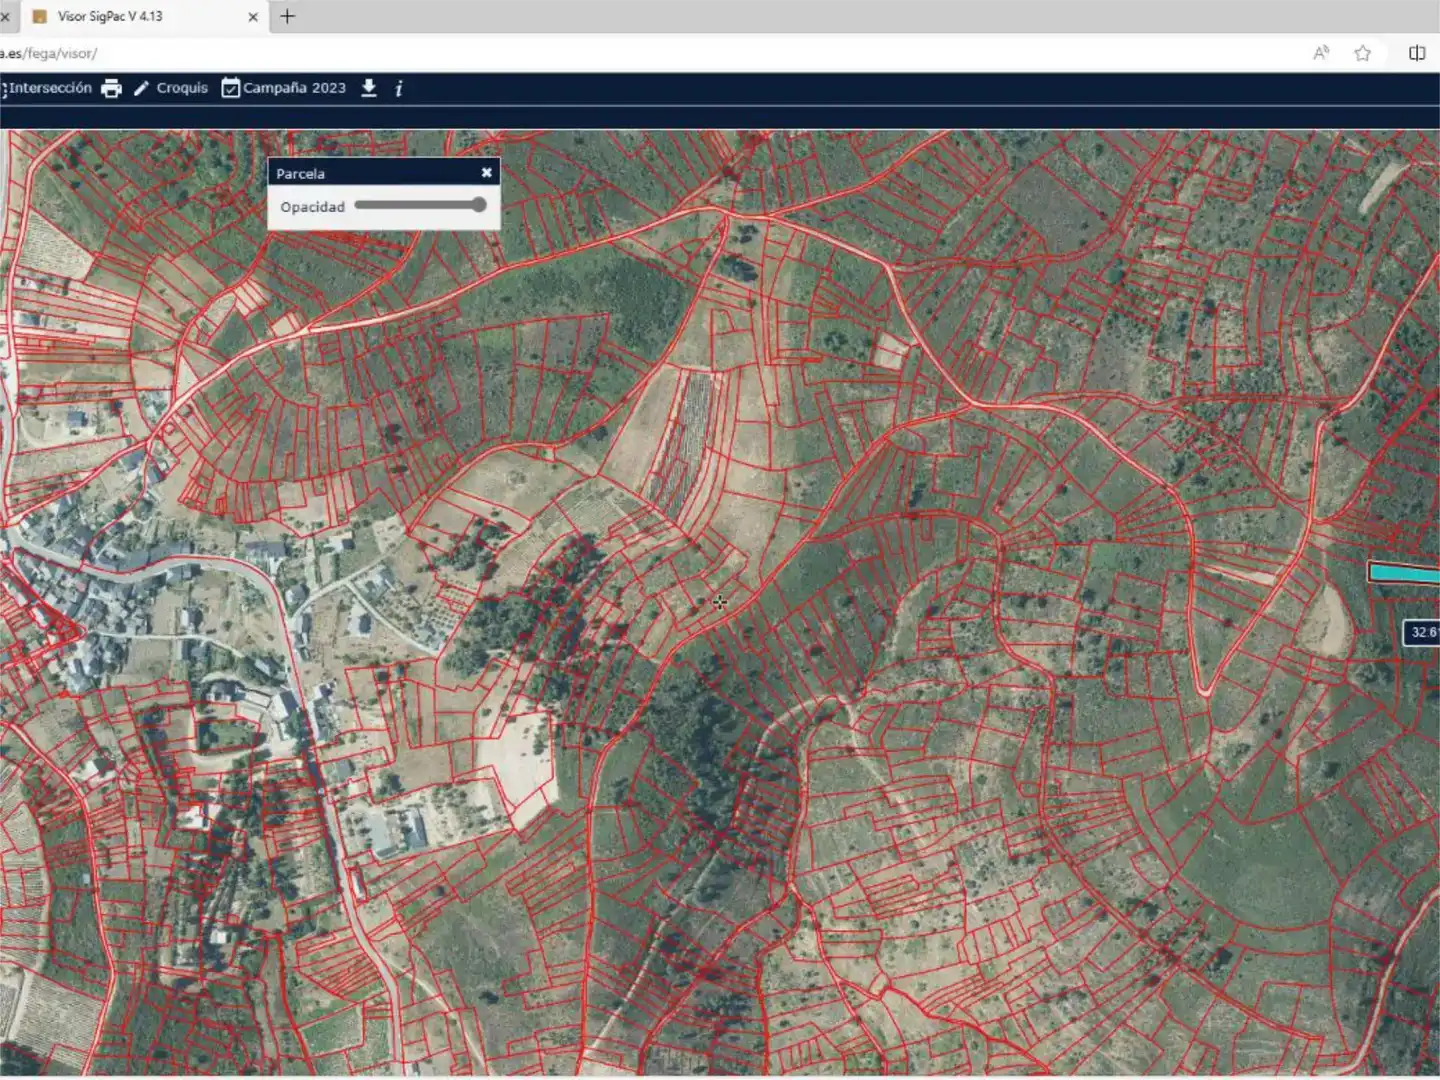Click the read aloud icon in address bar
1440x1080 pixels.
[1321, 53]
